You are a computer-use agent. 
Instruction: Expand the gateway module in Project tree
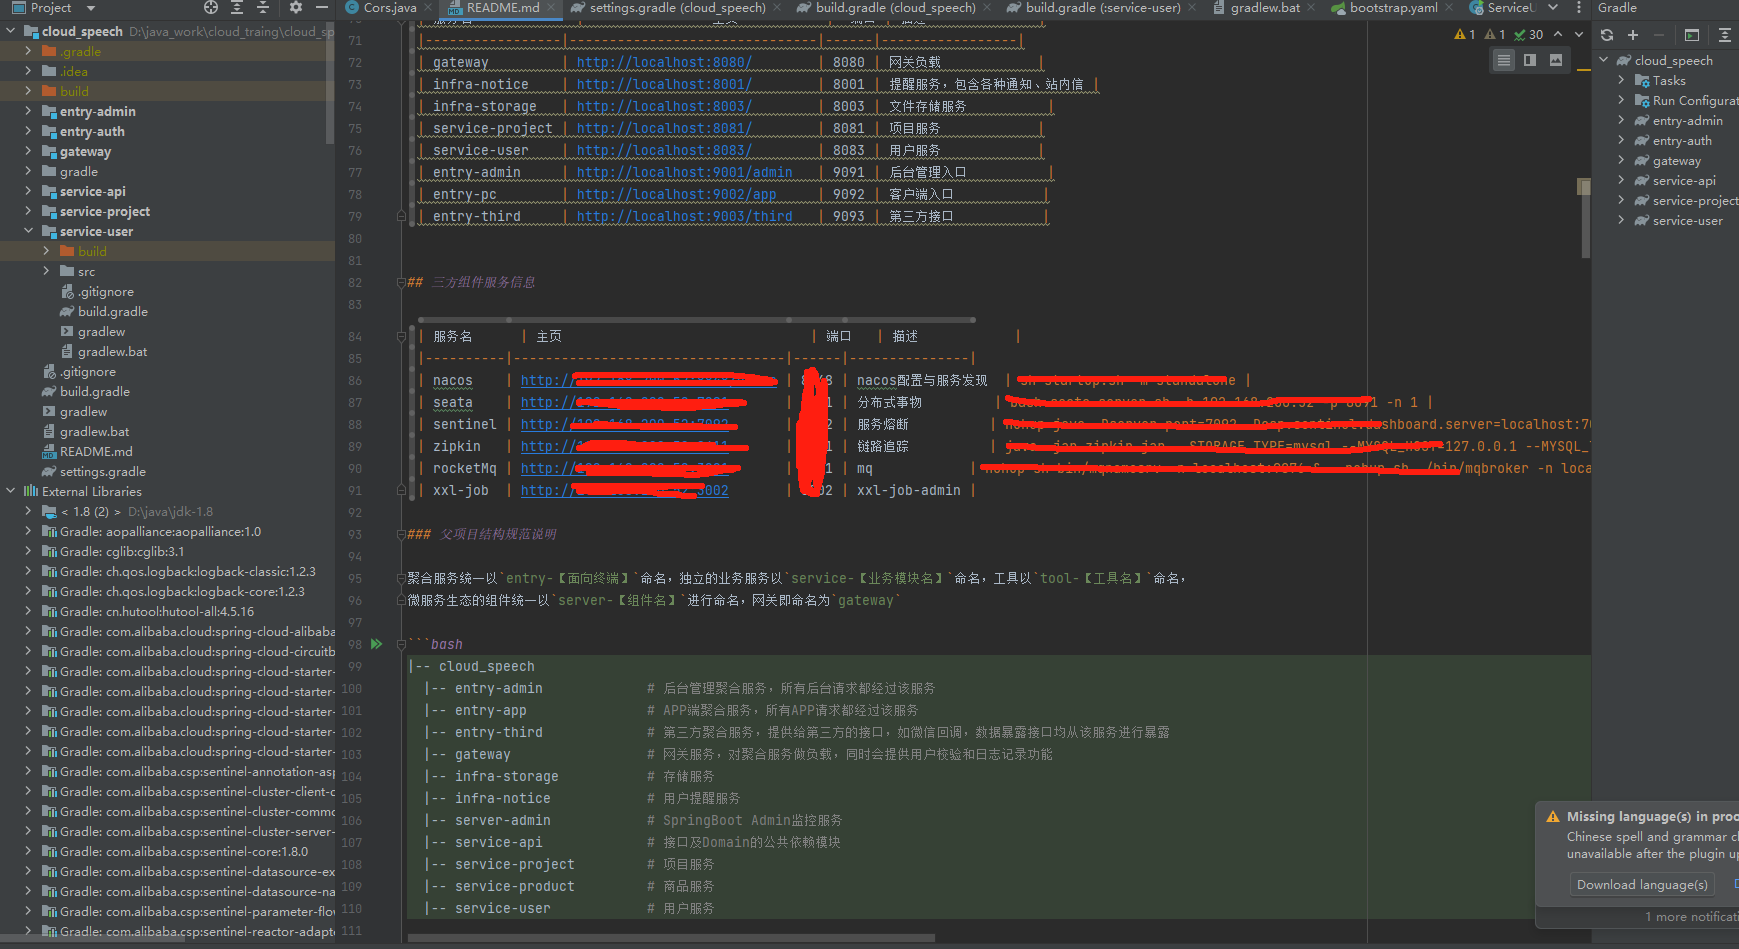28,151
